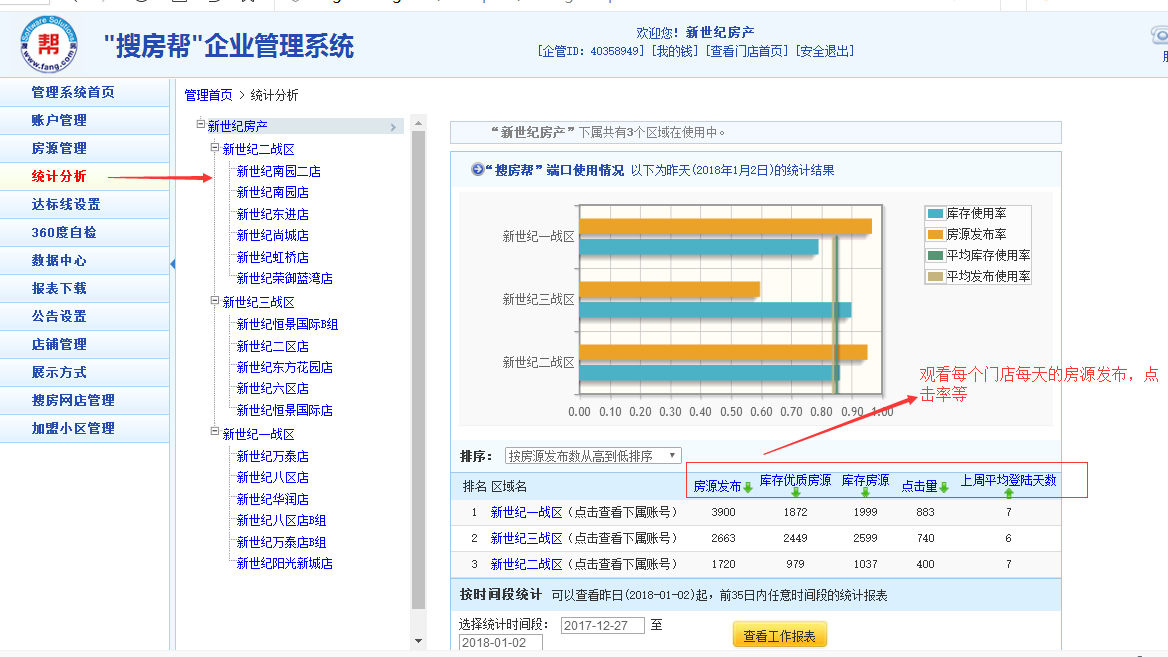Select 新世纪东方花园店 in the tree

(x=285, y=367)
